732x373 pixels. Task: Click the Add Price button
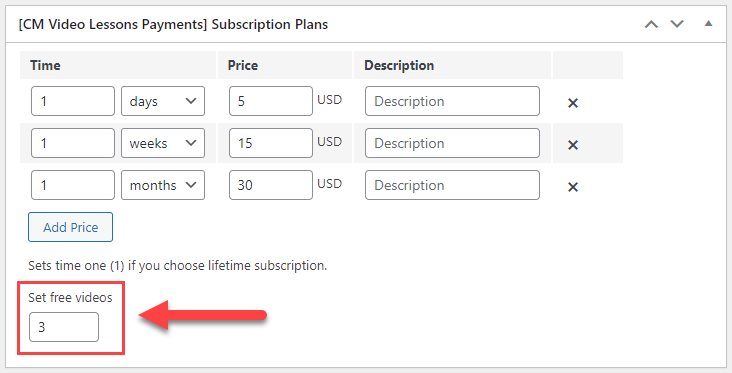tap(70, 227)
